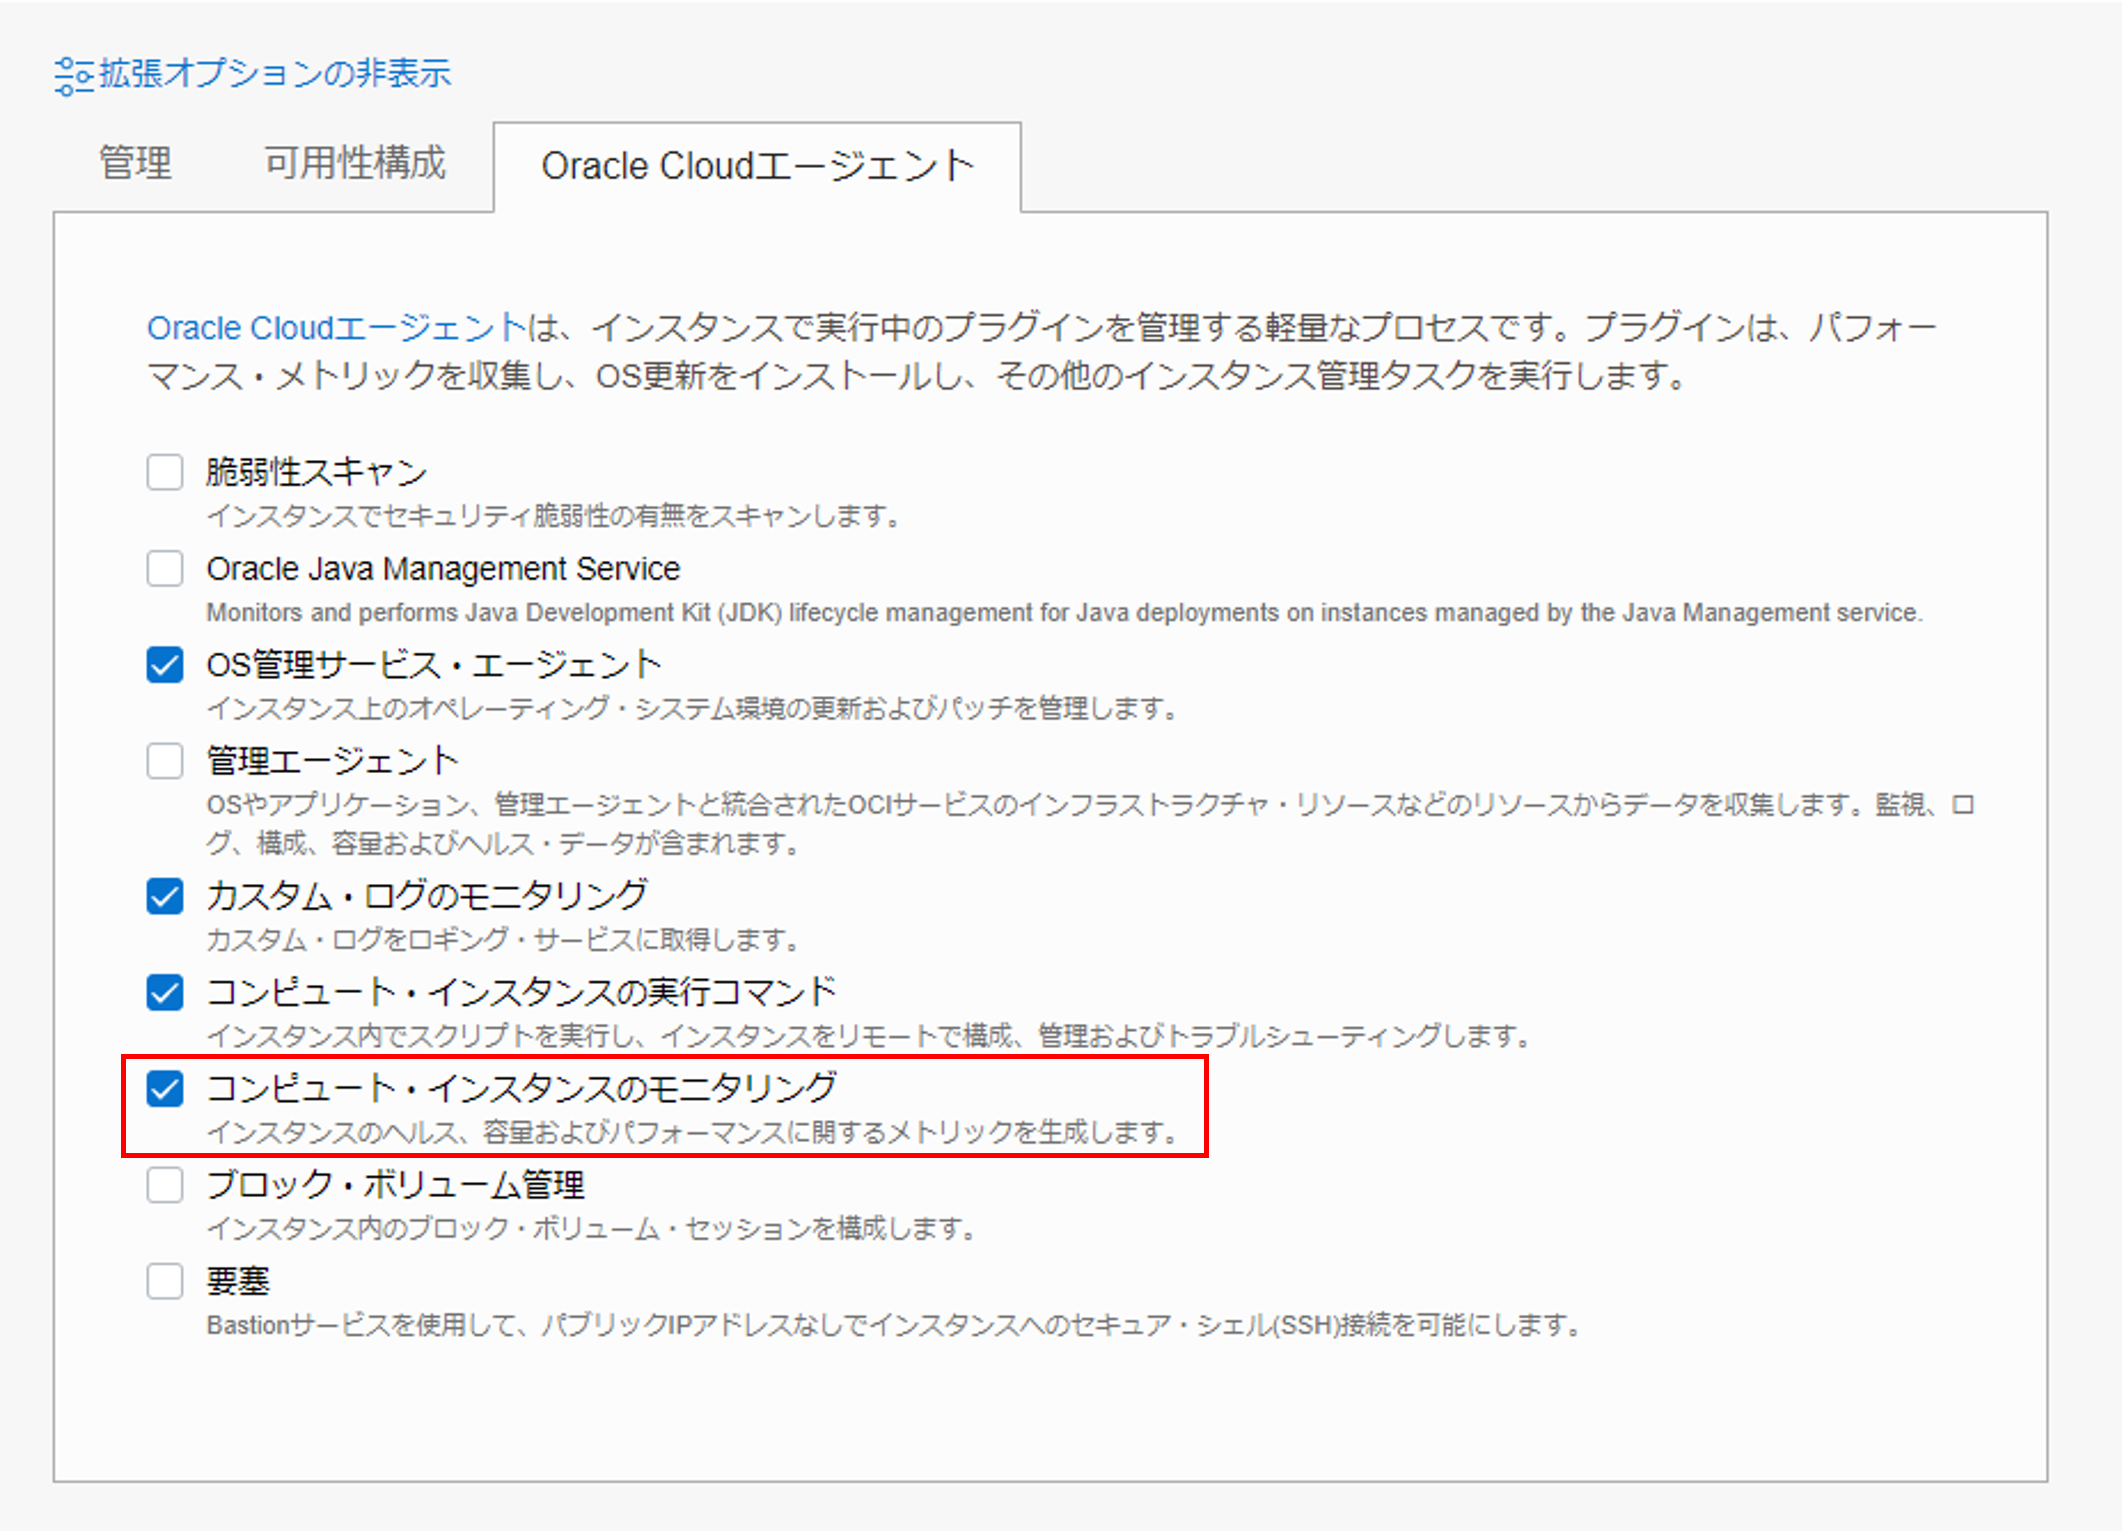Enable Oracle Java Management Service
This screenshot has width=2122, height=1531.
164,568
